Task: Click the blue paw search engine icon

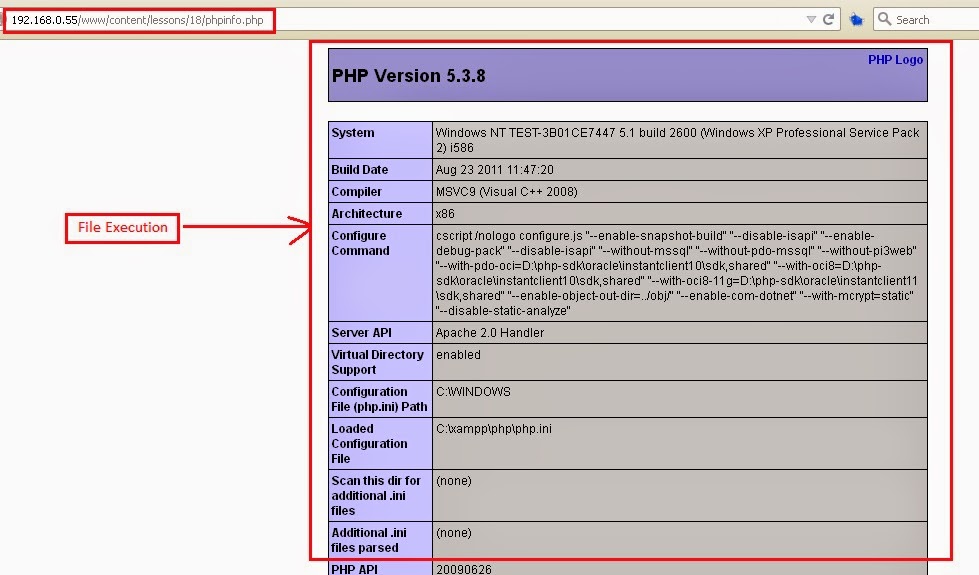Action: click(x=857, y=20)
